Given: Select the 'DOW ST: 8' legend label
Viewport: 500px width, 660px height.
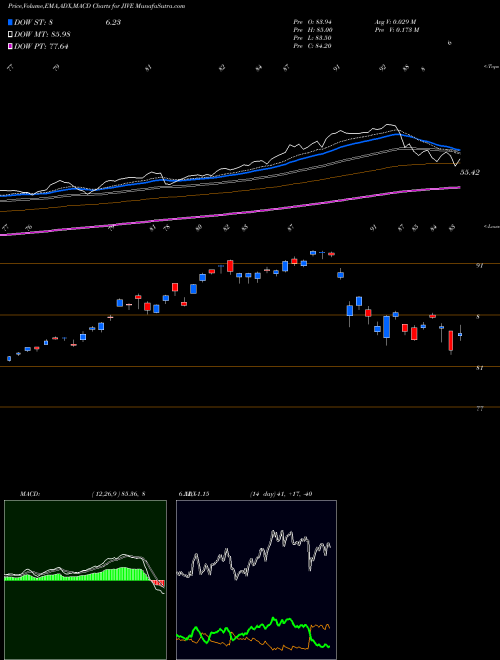Looking at the screenshot, I should (x=34, y=22).
